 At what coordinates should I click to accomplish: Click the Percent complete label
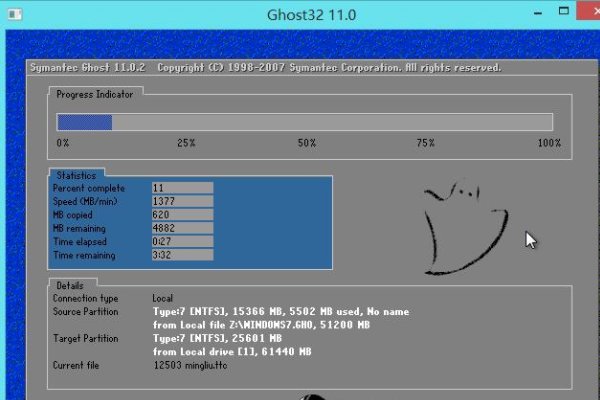coord(89,188)
